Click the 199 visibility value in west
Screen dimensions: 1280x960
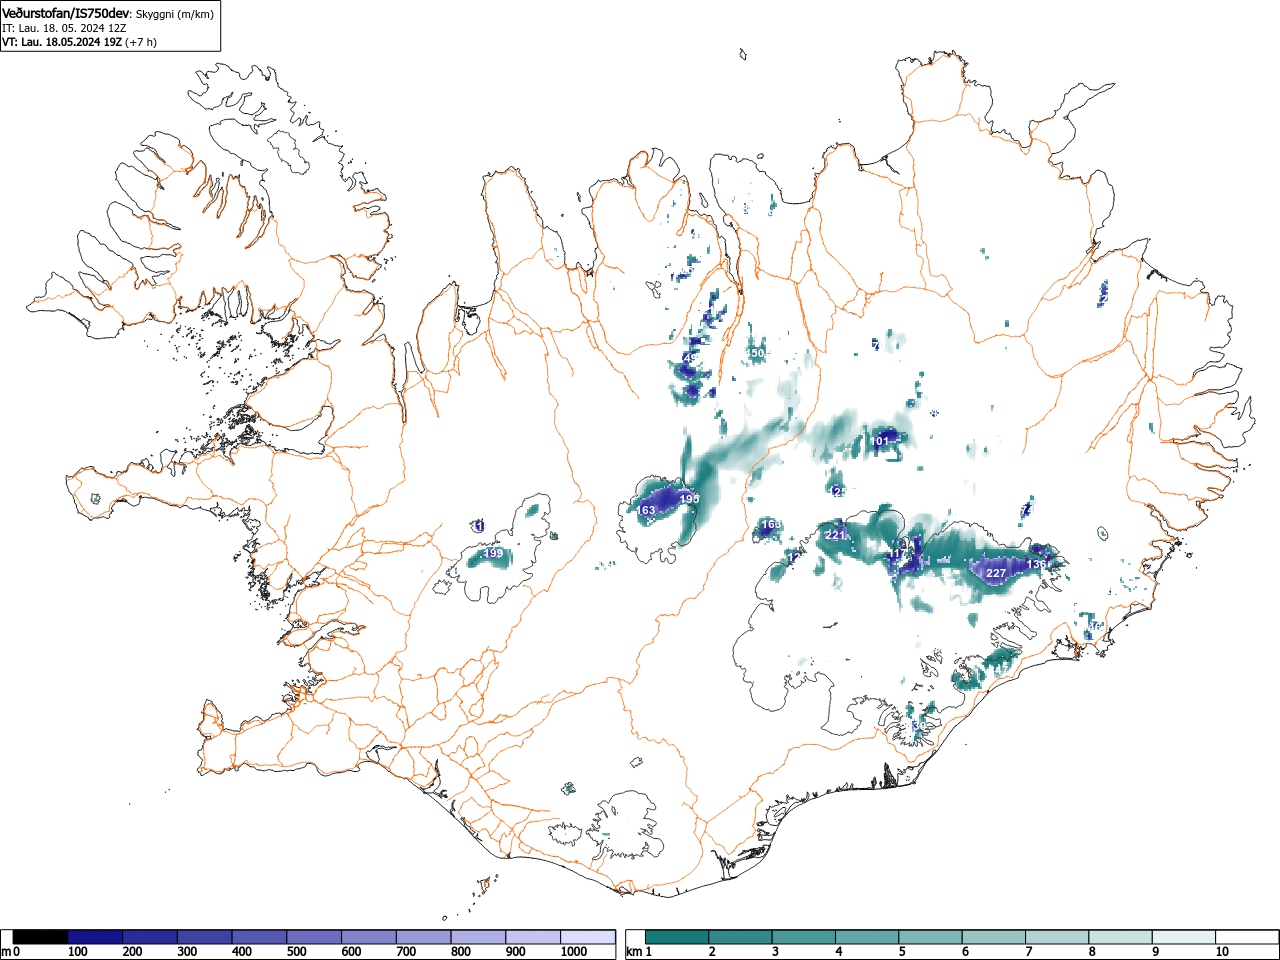(493, 553)
